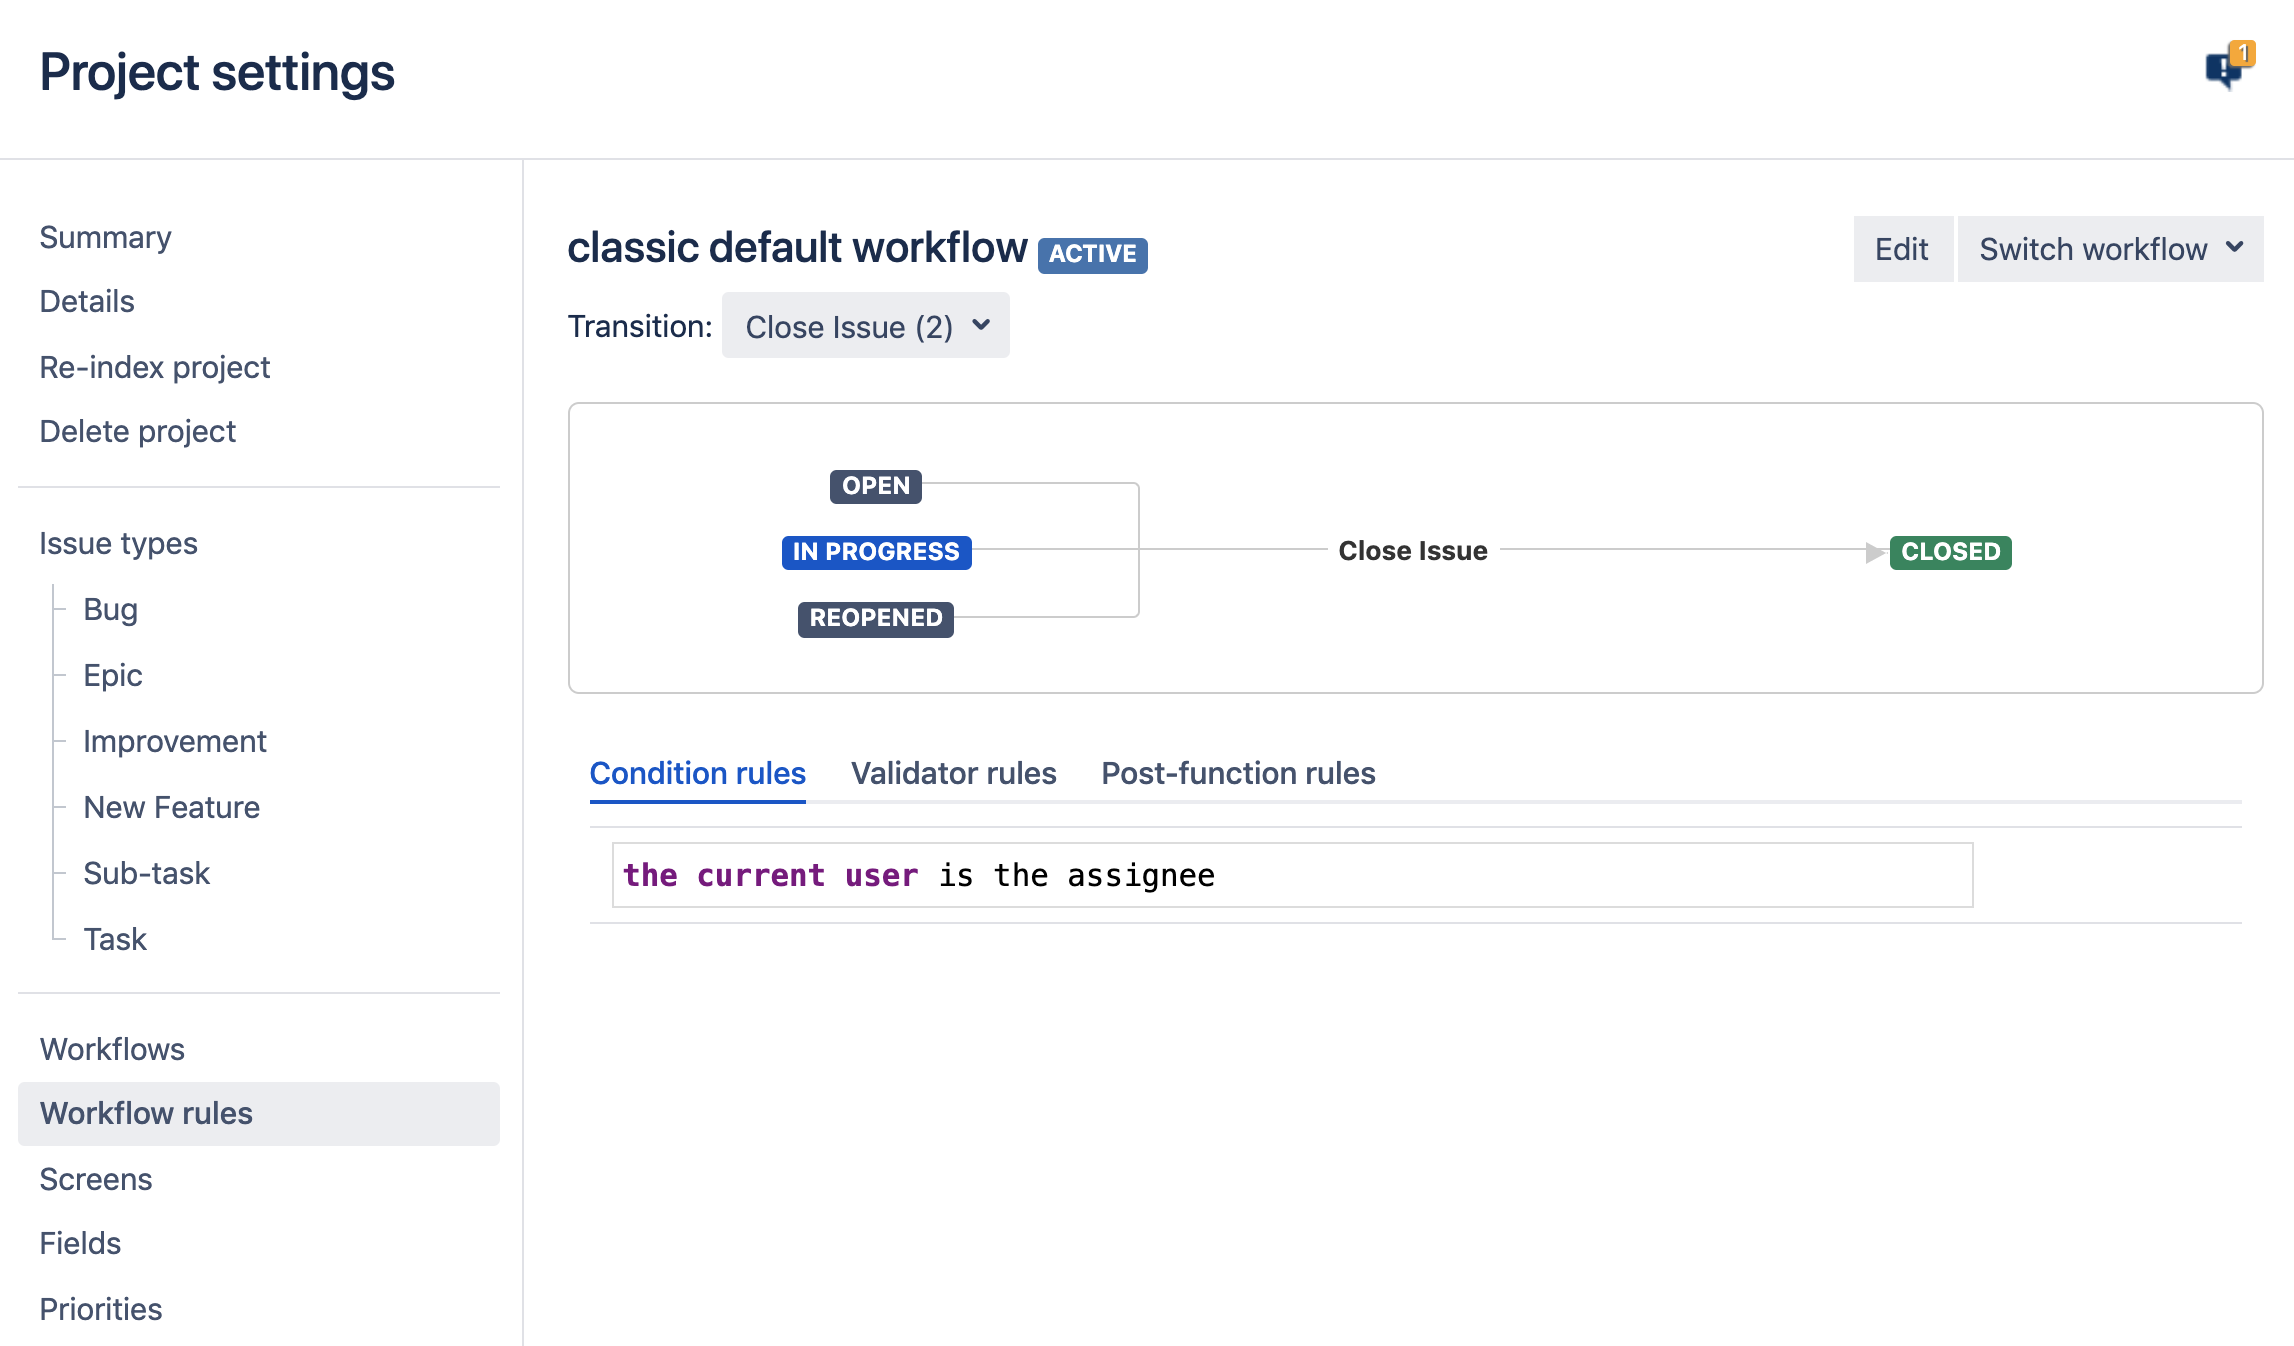Click the ACTIVE workflow badge
Viewport: 2294px width, 1346px height.
click(x=1092, y=254)
